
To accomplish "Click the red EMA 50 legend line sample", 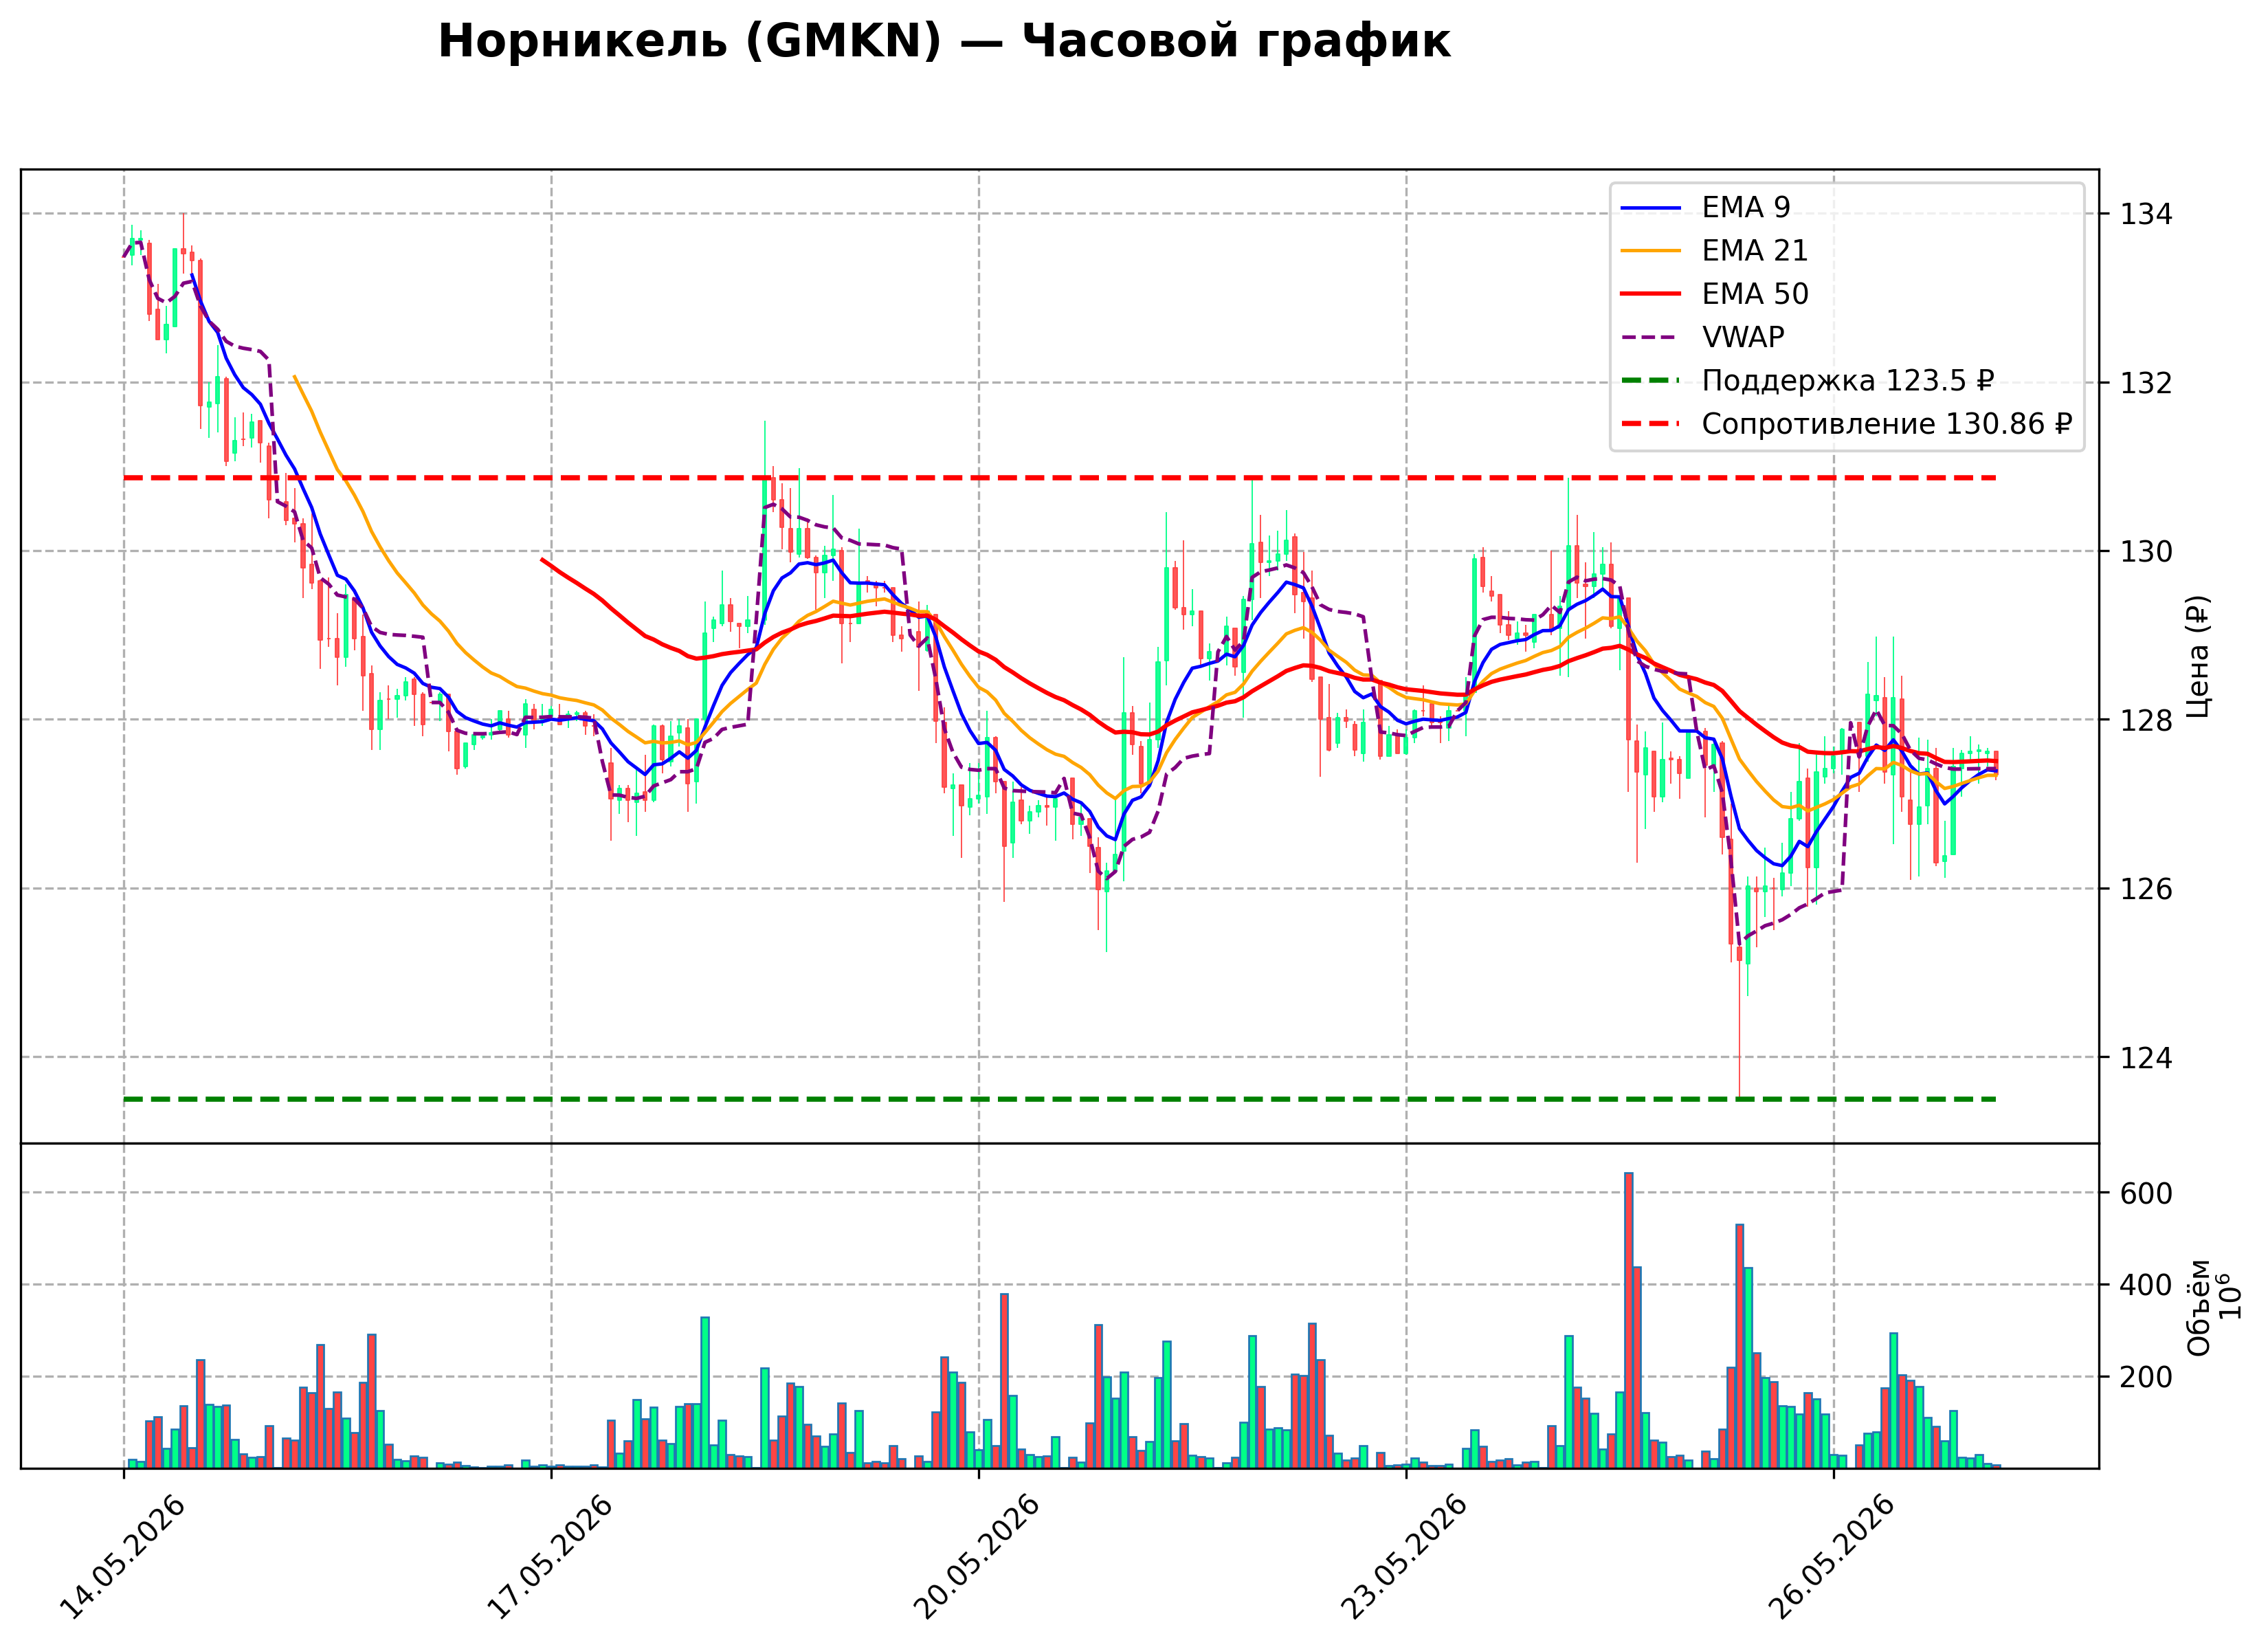I will [x=1651, y=294].
